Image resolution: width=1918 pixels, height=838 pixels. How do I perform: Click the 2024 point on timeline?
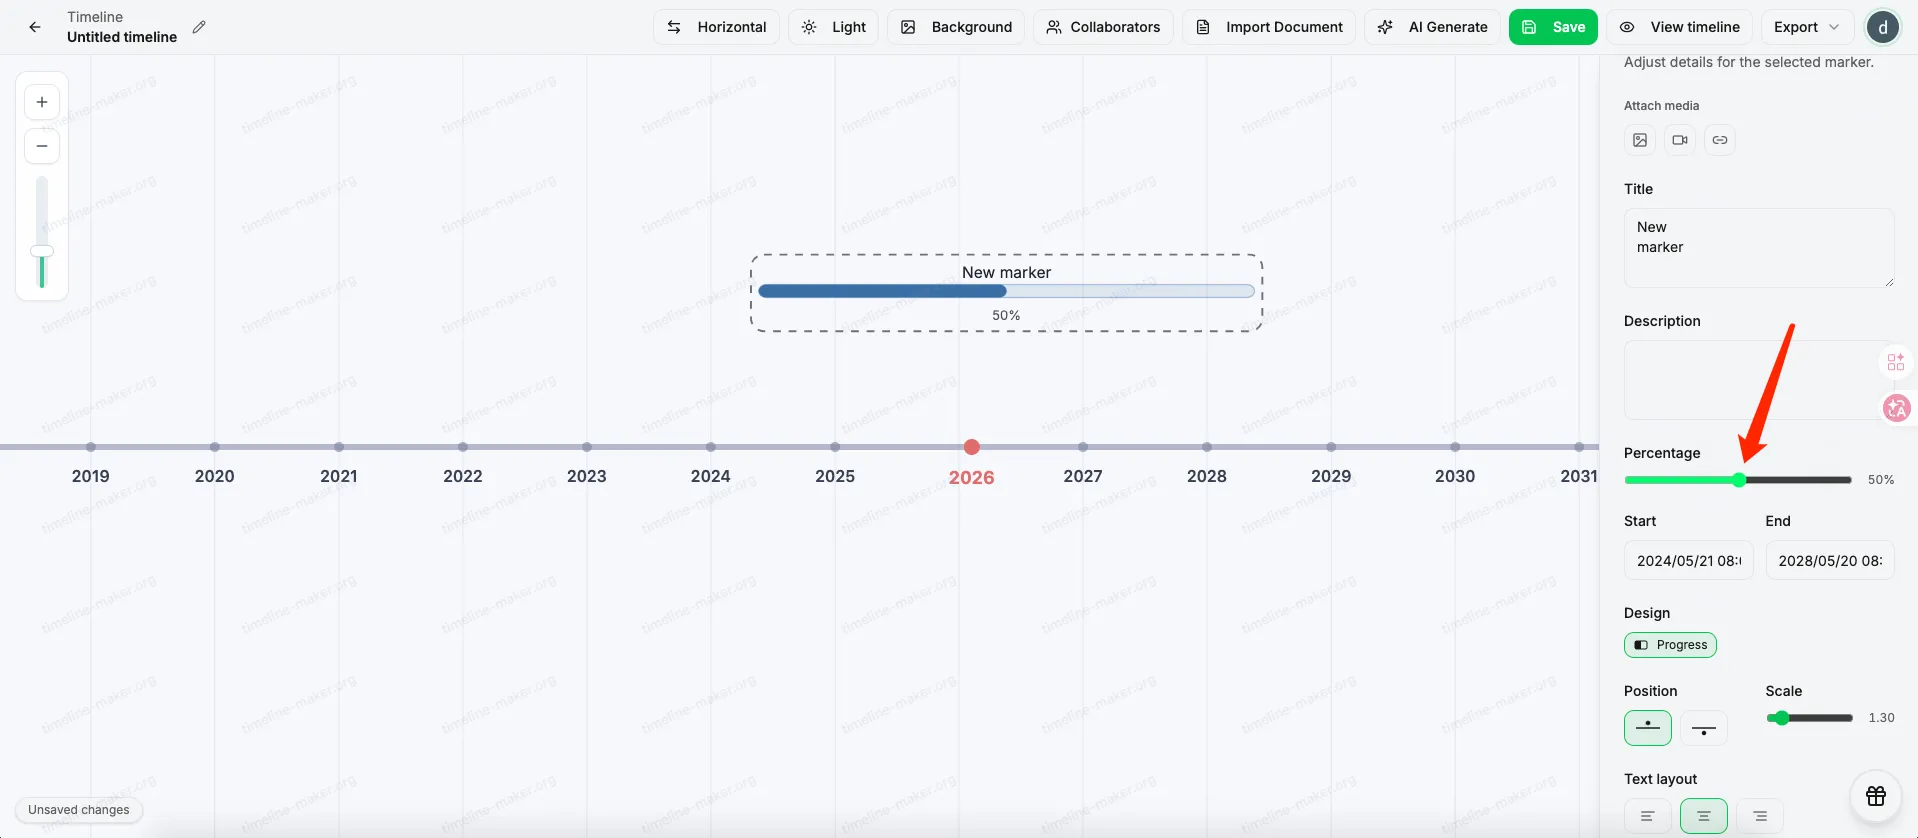pos(710,447)
